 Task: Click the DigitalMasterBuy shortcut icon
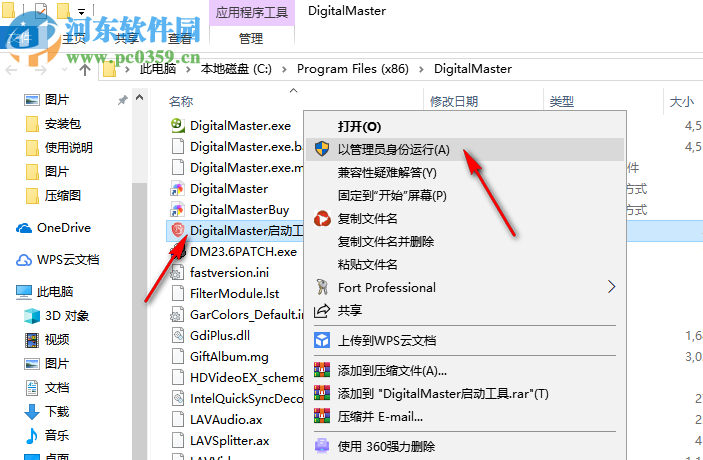point(178,210)
